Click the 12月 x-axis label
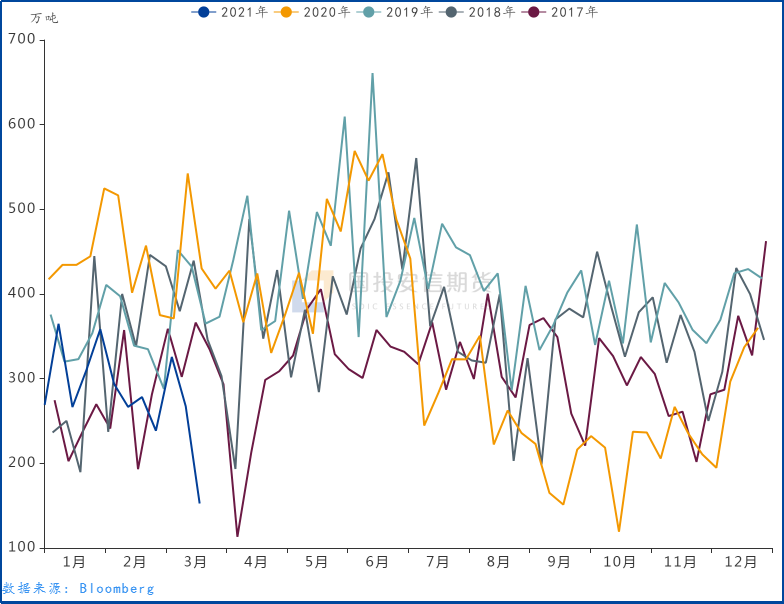This screenshot has height=604, width=784. [741, 562]
